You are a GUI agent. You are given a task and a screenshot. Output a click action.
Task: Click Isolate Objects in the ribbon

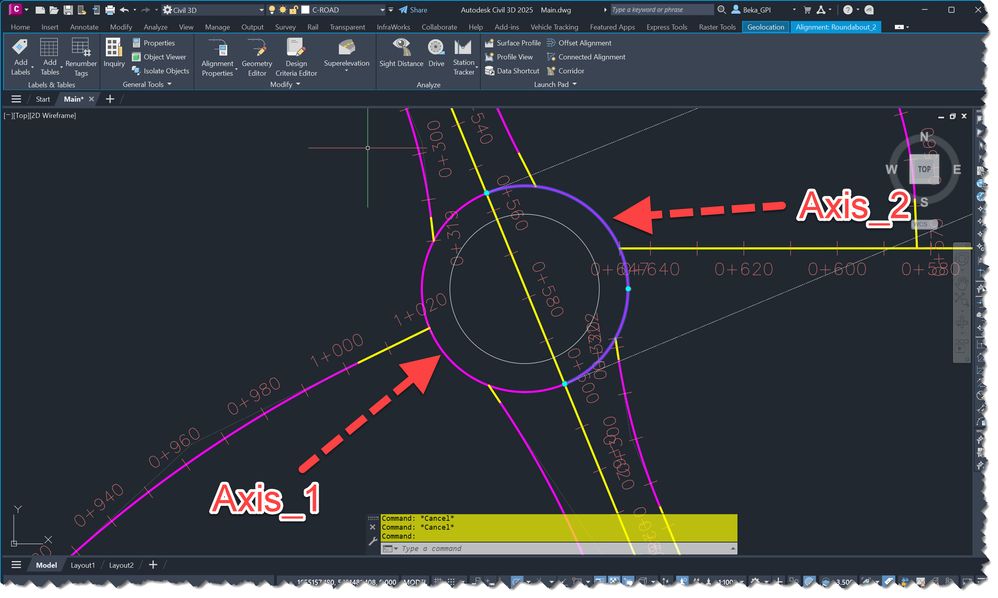pyautogui.click(x=160, y=71)
